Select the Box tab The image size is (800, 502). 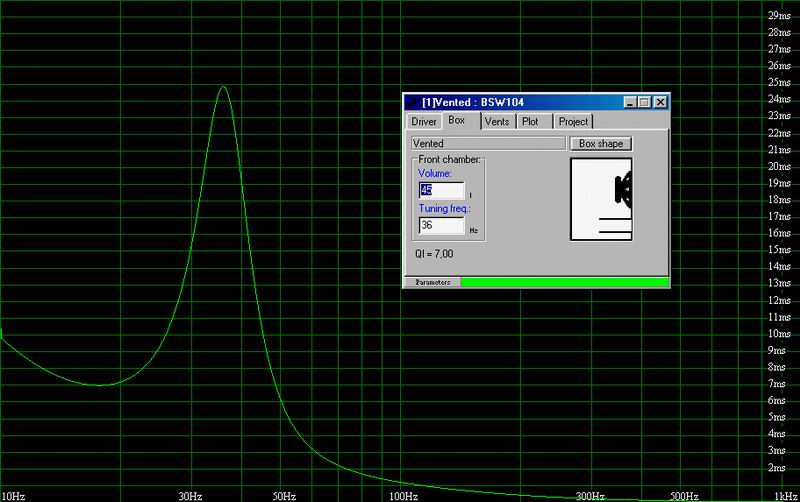(x=457, y=121)
